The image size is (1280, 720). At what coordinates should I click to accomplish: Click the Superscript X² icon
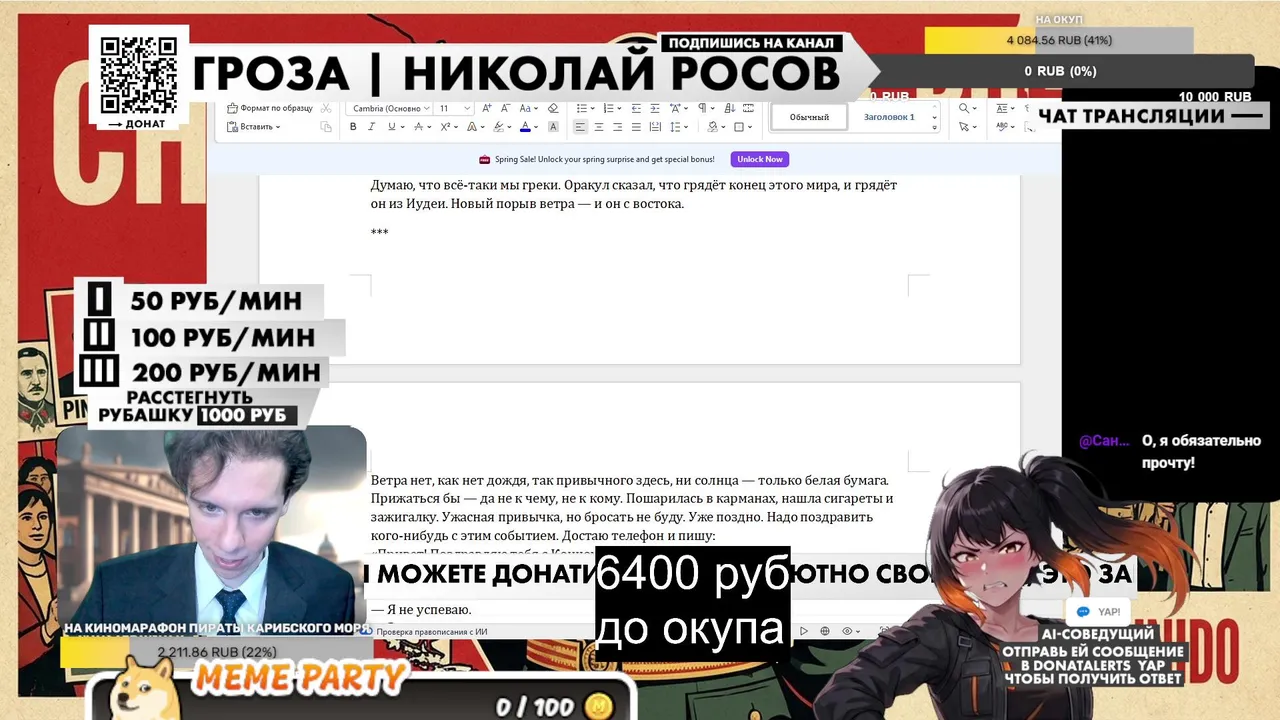(445, 127)
